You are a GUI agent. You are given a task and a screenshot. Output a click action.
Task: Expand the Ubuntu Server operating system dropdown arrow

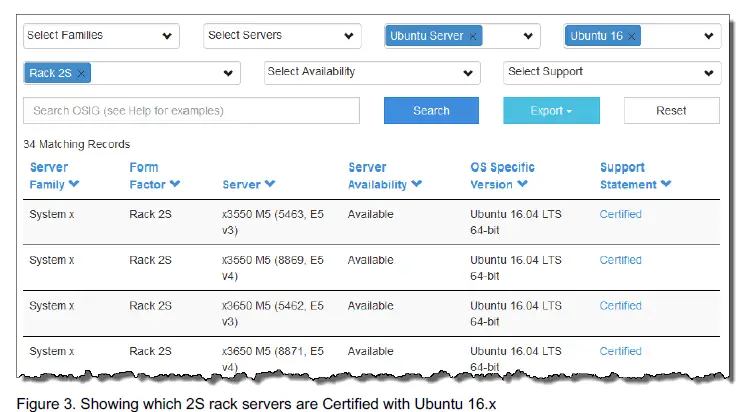[x=528, y=36]
